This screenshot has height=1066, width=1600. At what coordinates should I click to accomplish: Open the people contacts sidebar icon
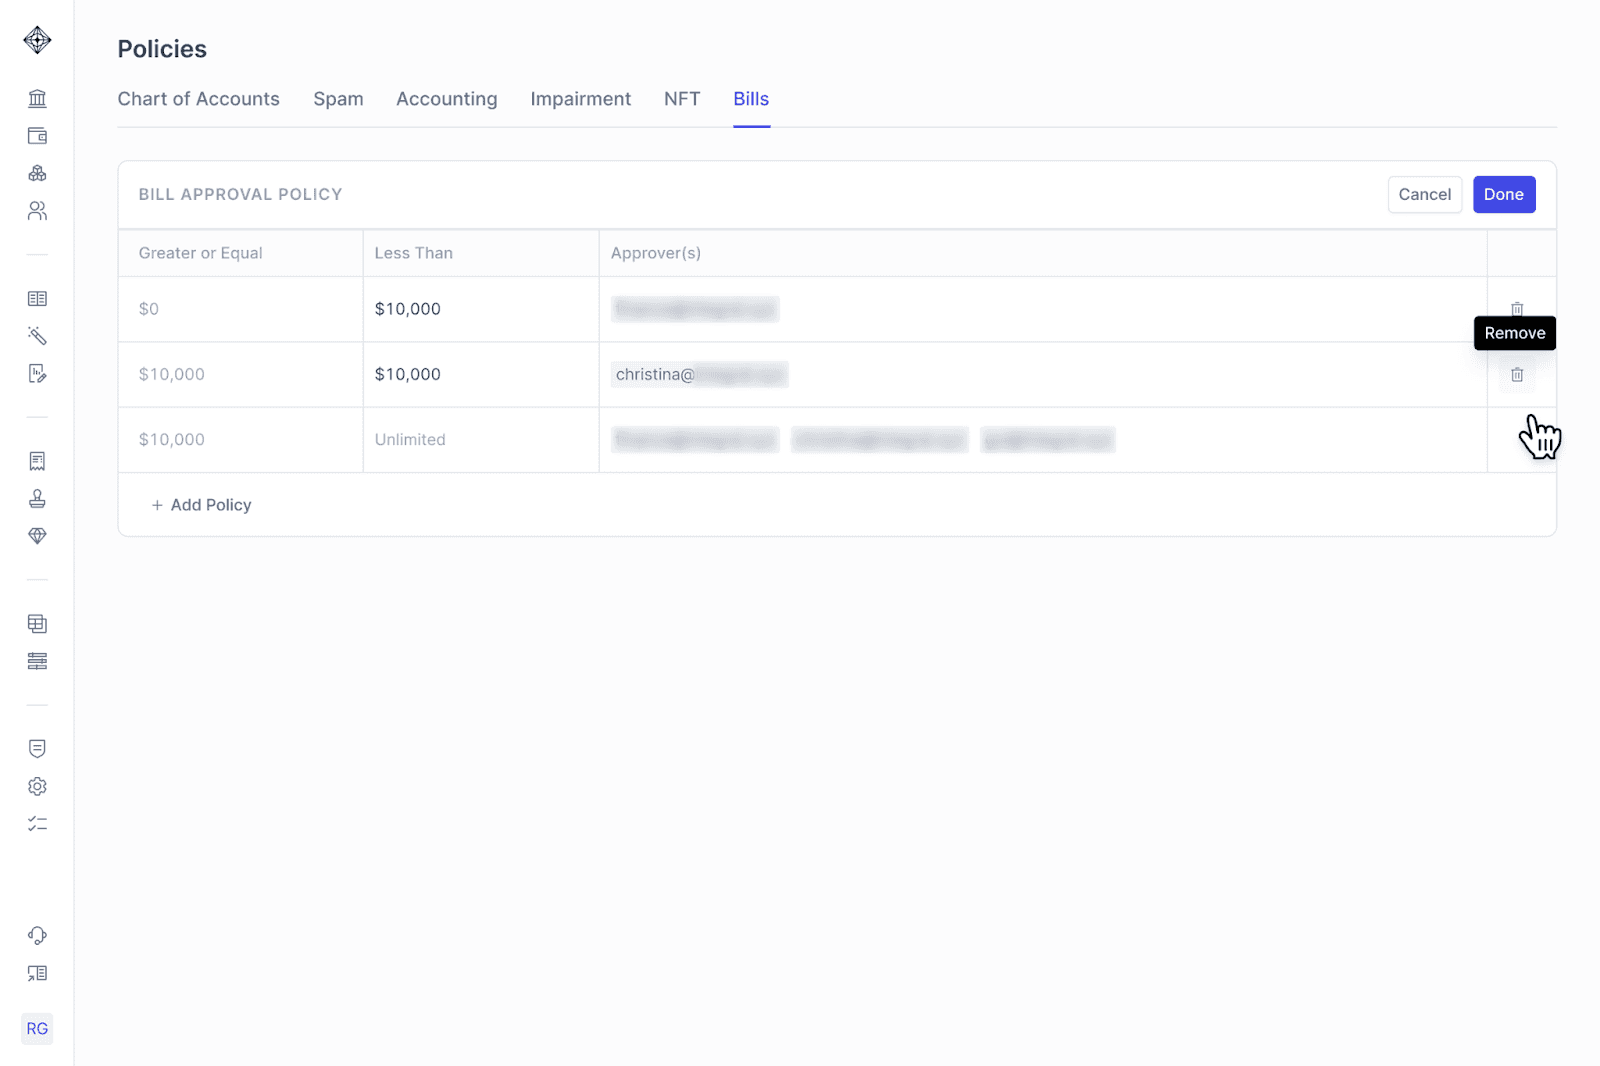[37, 211]
